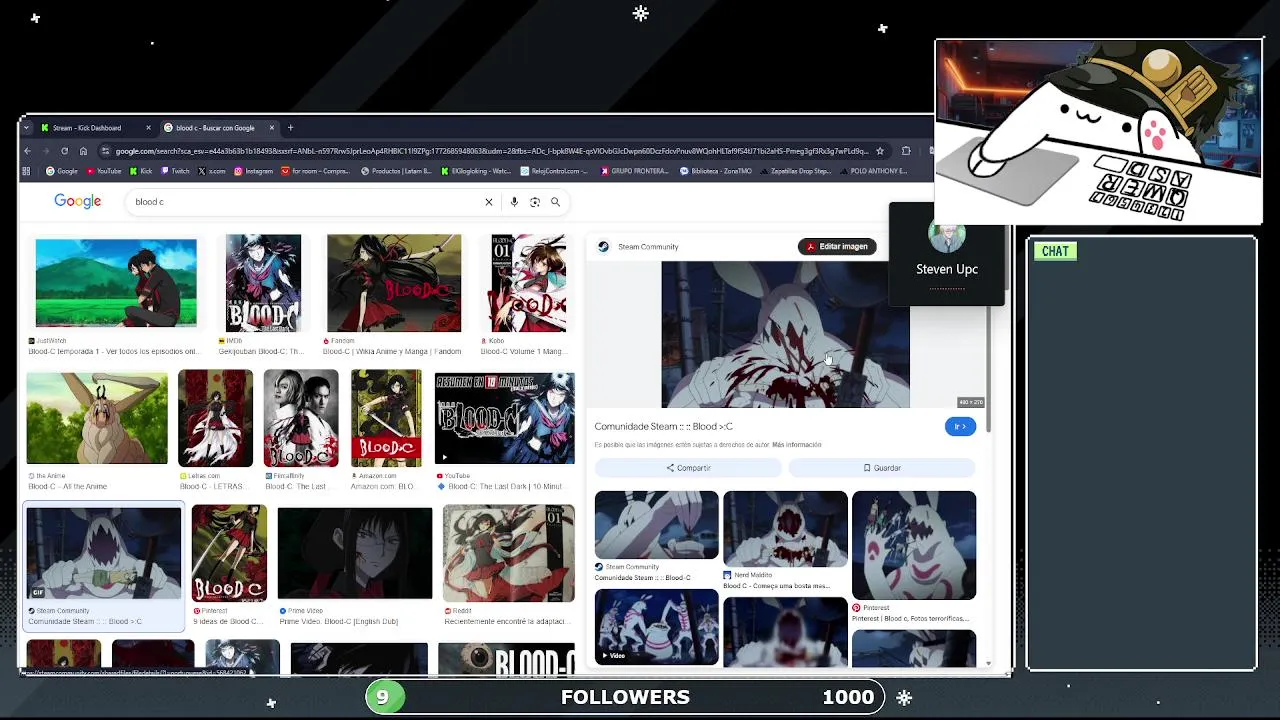
Task: Open the POLO ANTHONY bookmark
Action: tap(873, 171)
